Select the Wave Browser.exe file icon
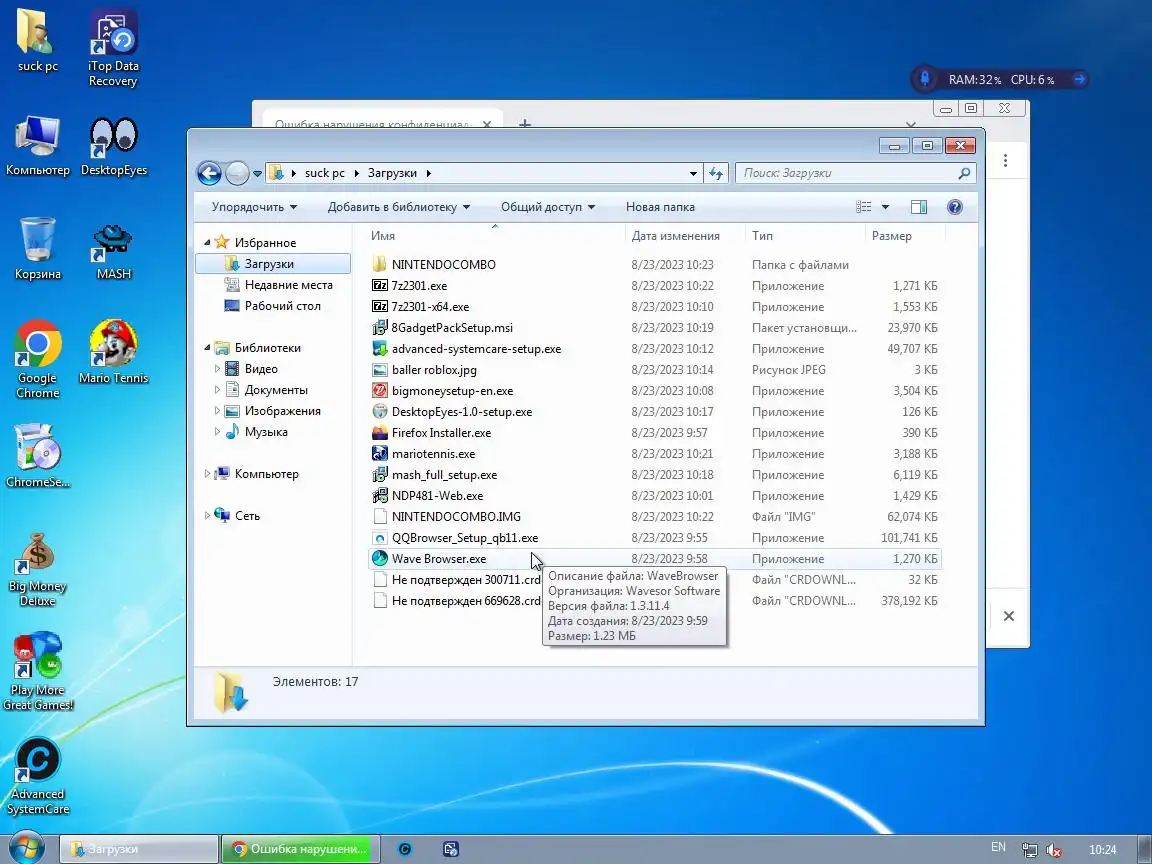Screen dimensions: 1152x864 [x=380, y=558]
